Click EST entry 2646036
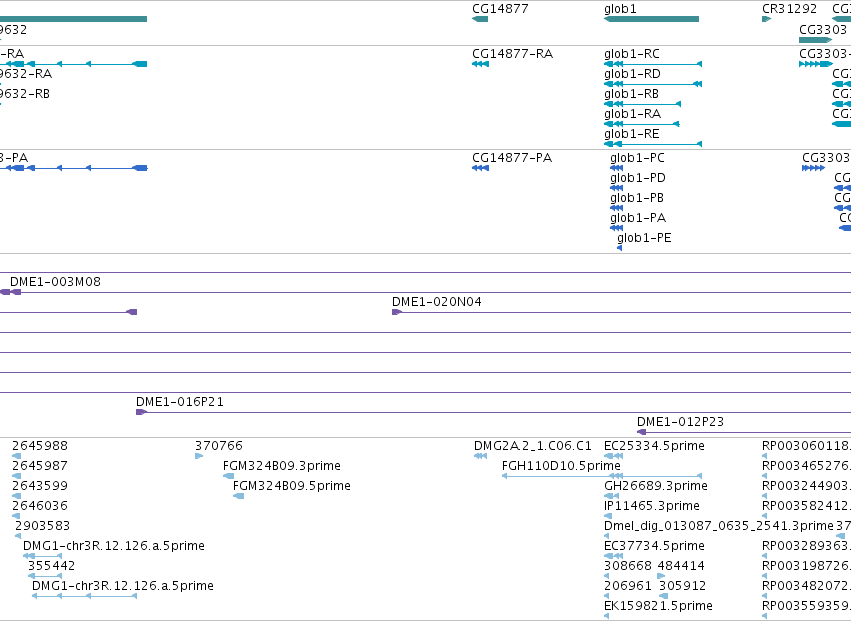The image size is (851, 621). (40, 506)
